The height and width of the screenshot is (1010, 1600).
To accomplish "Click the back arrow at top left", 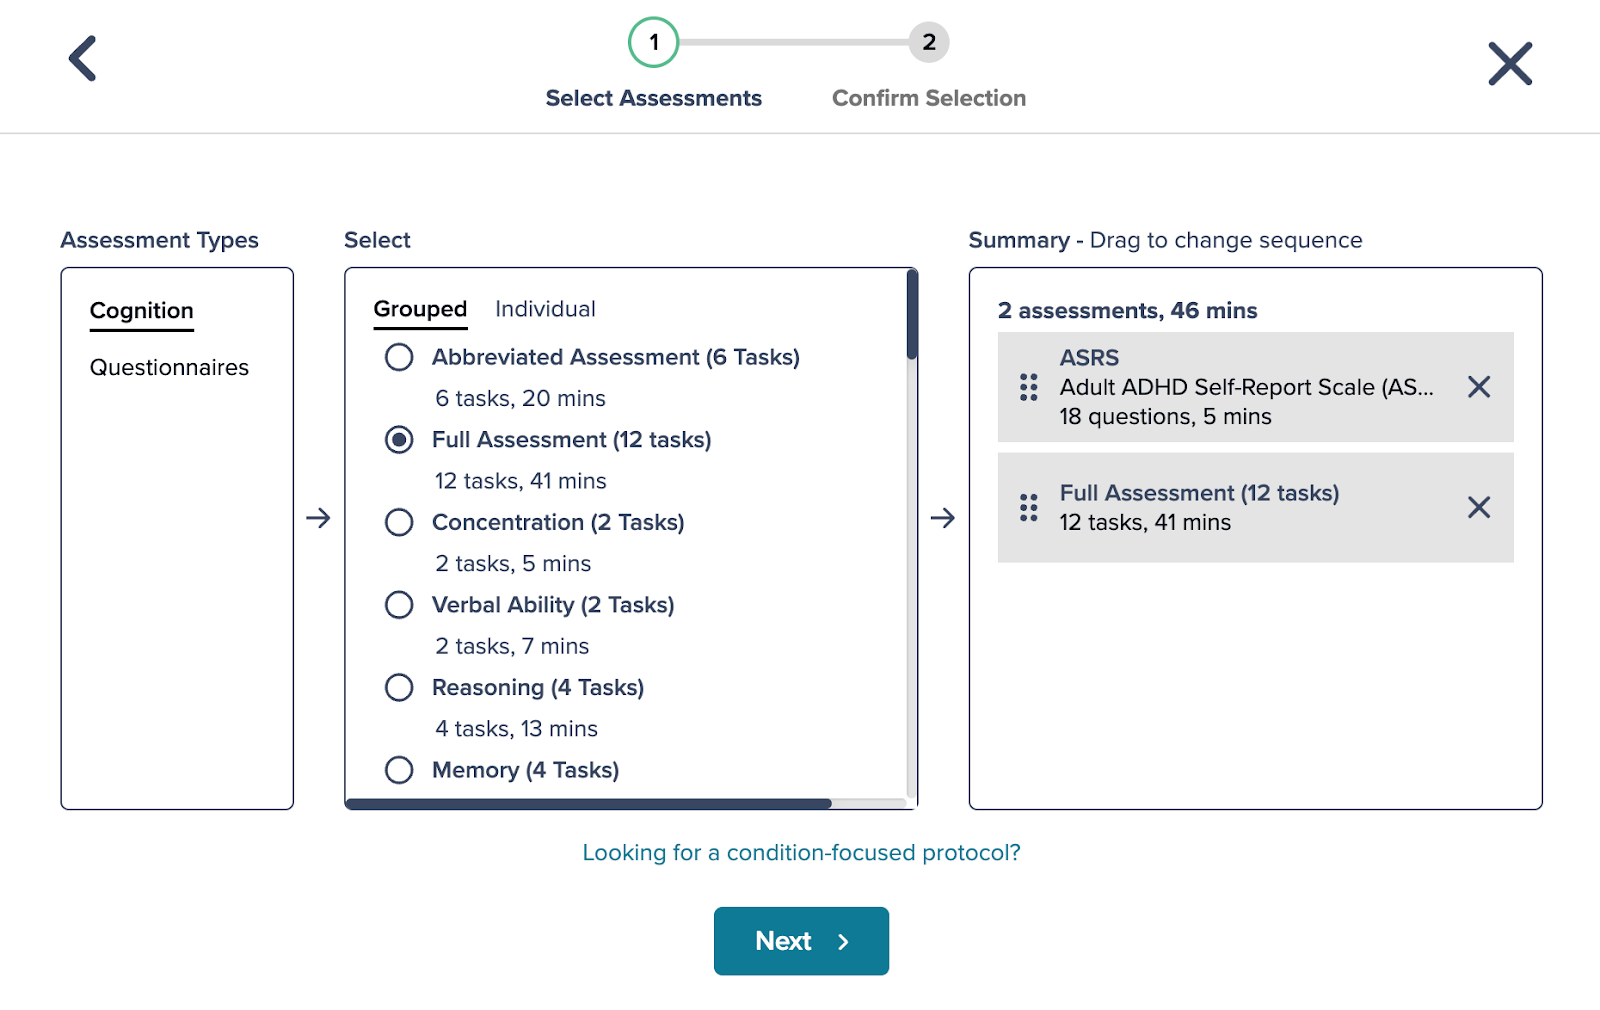I will pos(83,59).
